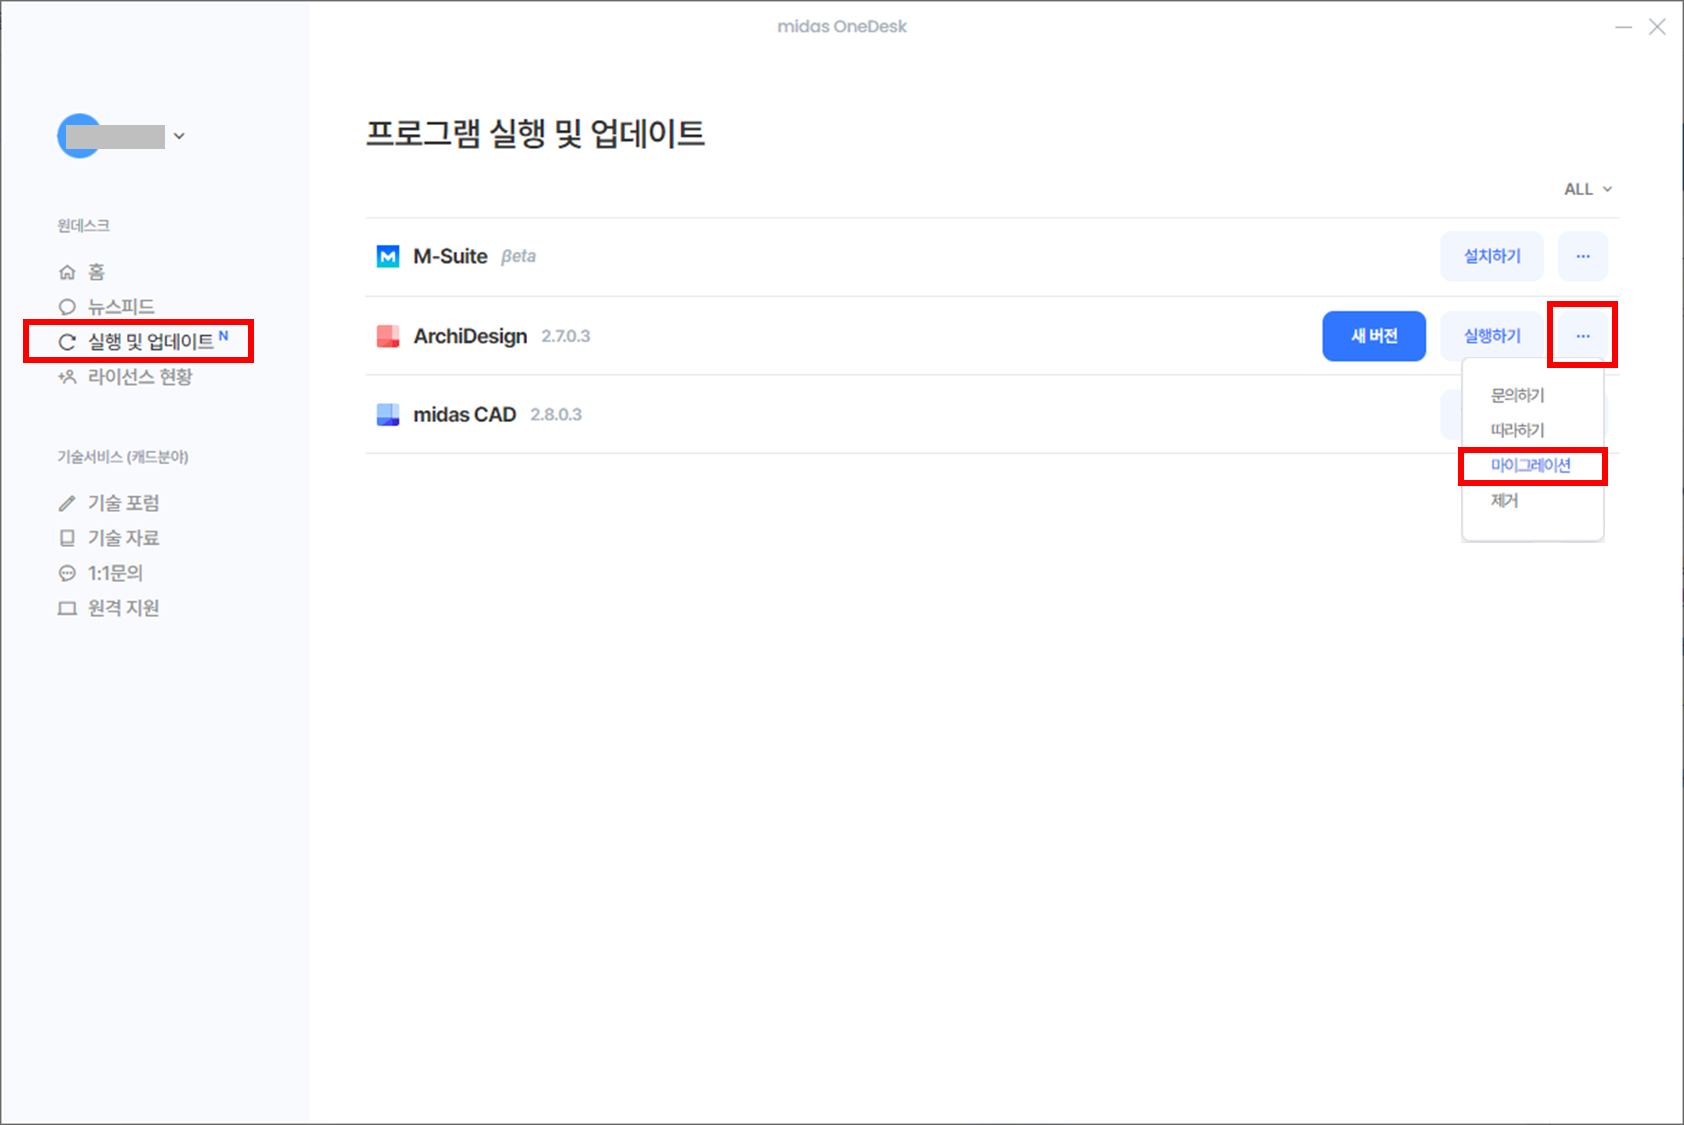Click the home icon in the sidebar
The image size is (1684, 1125).
coord(67,272)
